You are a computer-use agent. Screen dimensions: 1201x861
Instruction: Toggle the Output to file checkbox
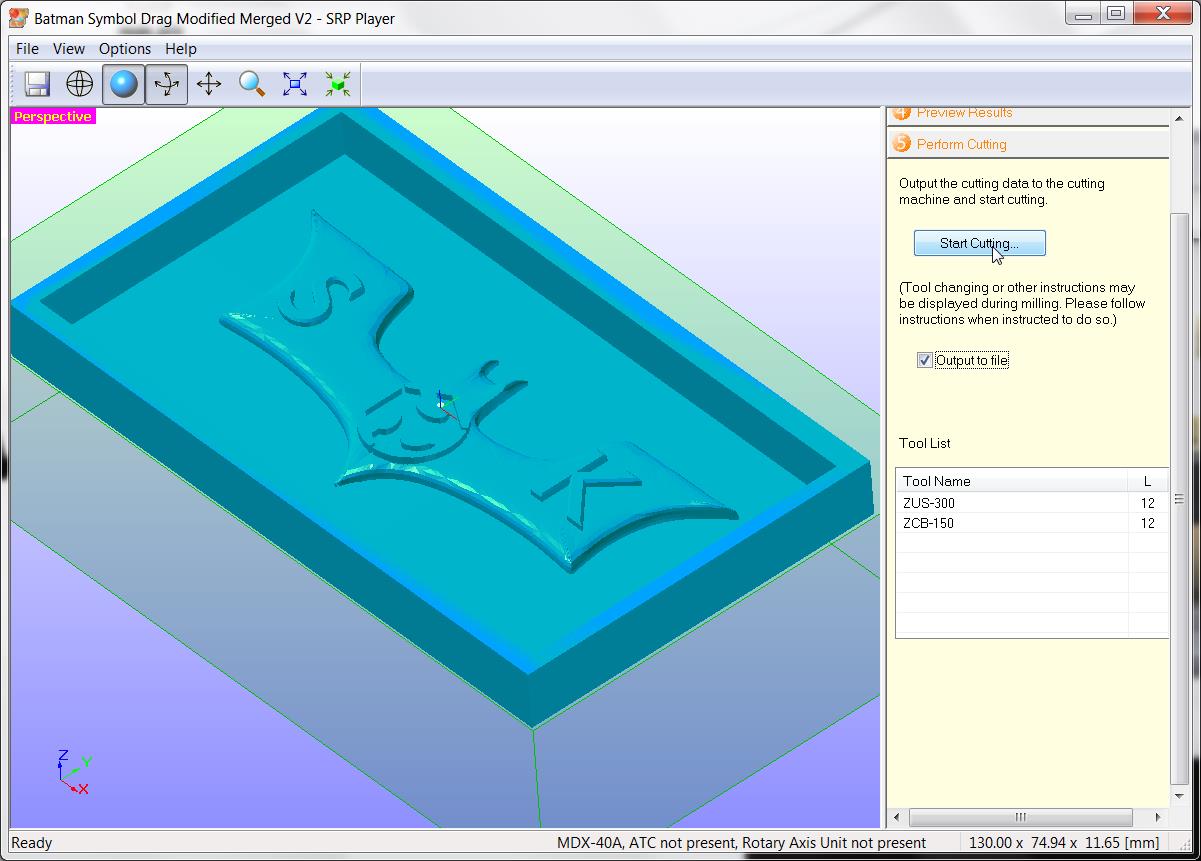point(924,361)
